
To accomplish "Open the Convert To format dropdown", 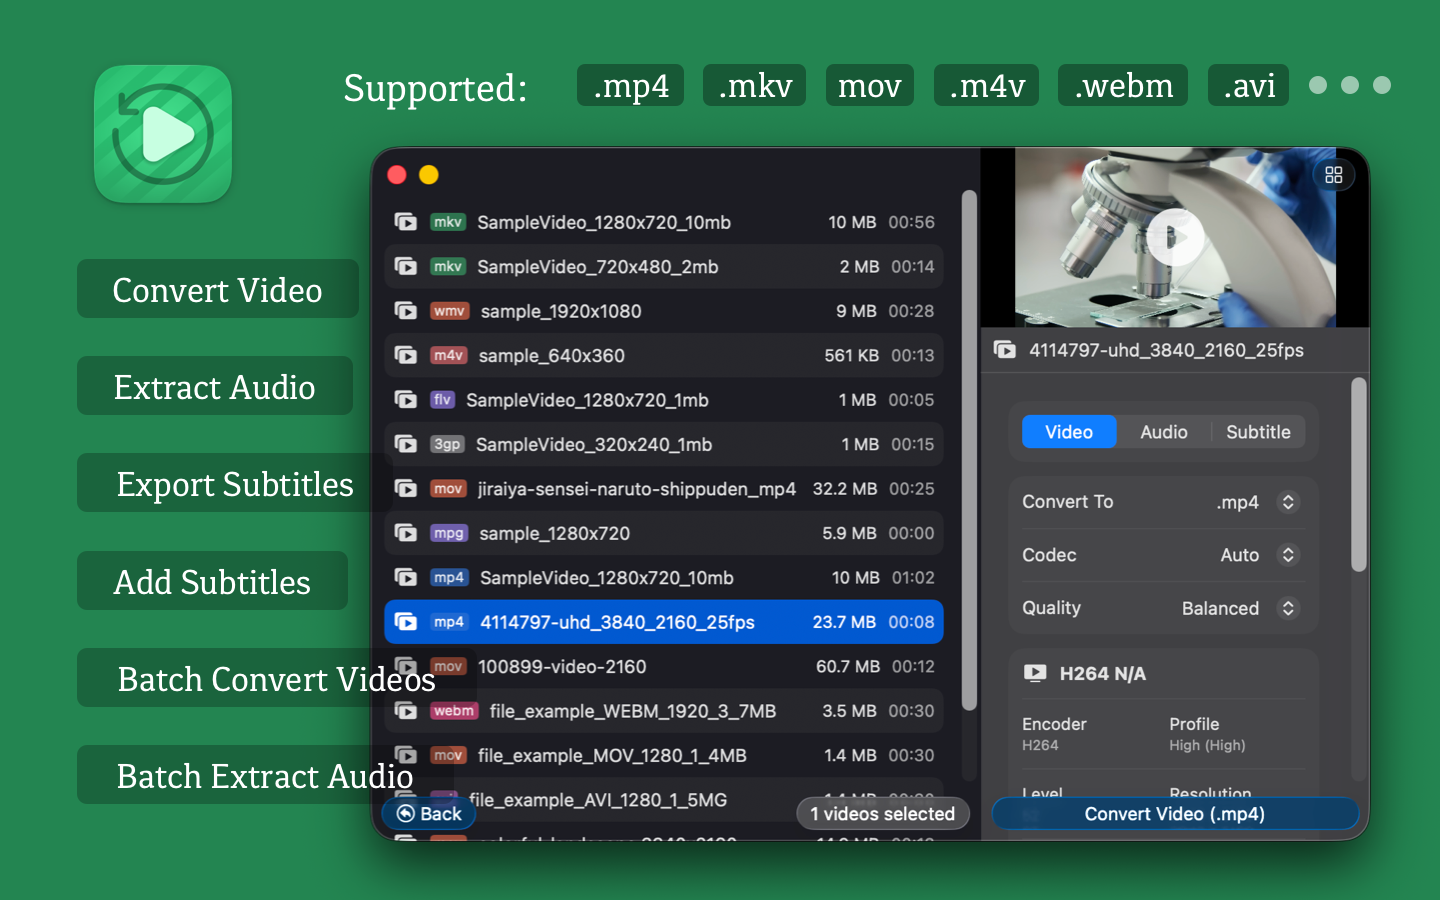I will point(1287,502).
